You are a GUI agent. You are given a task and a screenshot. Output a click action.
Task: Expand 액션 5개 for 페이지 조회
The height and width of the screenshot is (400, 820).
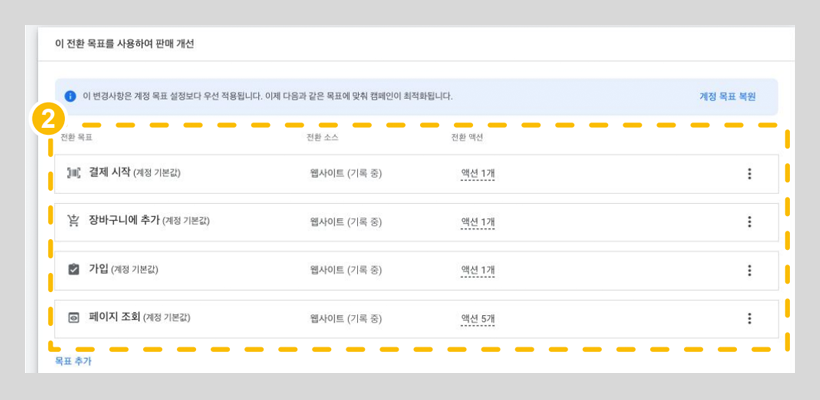pyautogui.click(x=477, y=318)
